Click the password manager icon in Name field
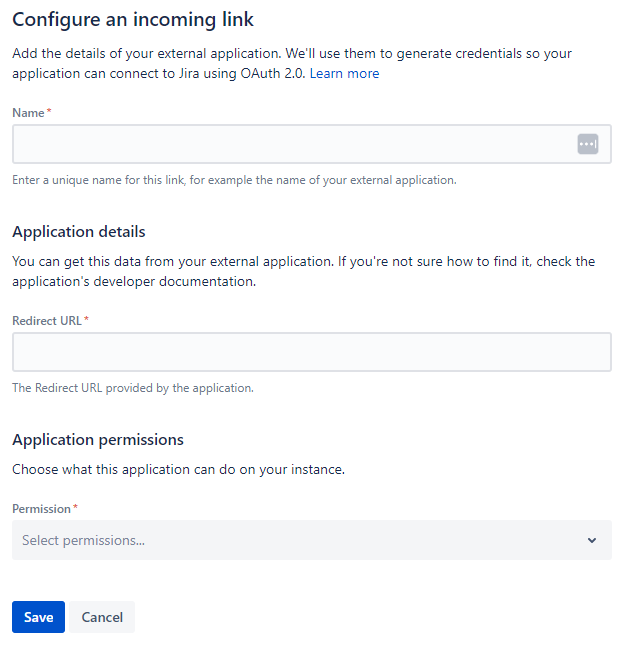Image resolution: width=640 pixels, height=667 pixels. click(588, 144)
